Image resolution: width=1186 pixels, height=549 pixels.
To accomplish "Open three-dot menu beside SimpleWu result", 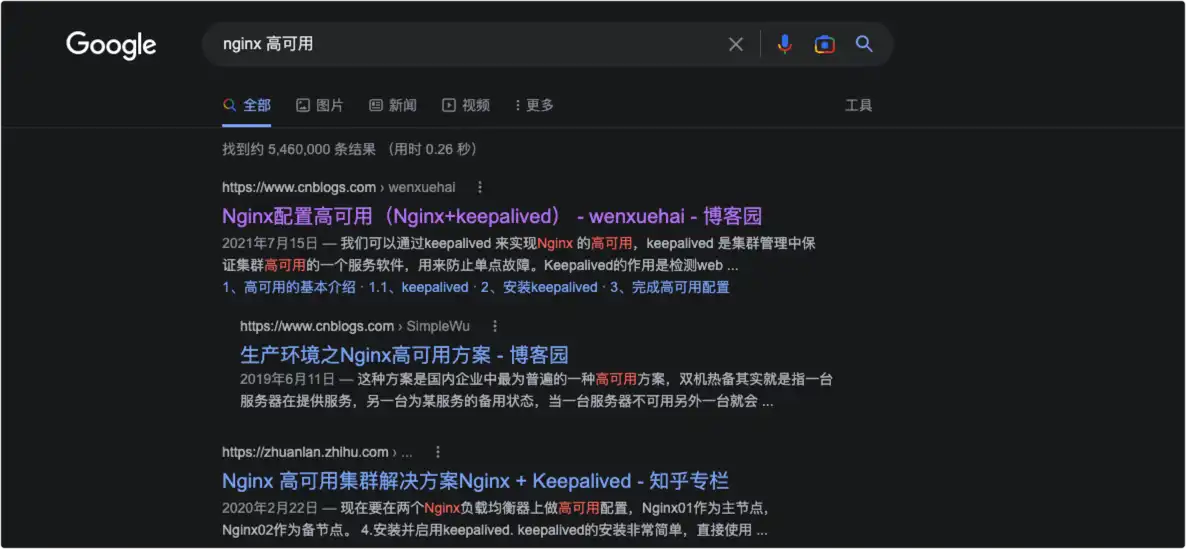I will point(495,326).
